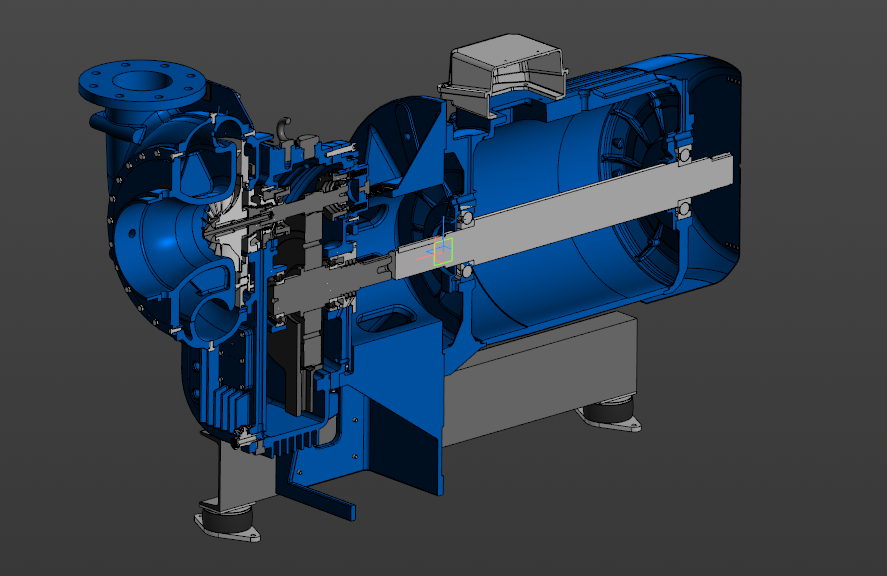Click the green origin plane gizmo on shaft

(443, 250)
